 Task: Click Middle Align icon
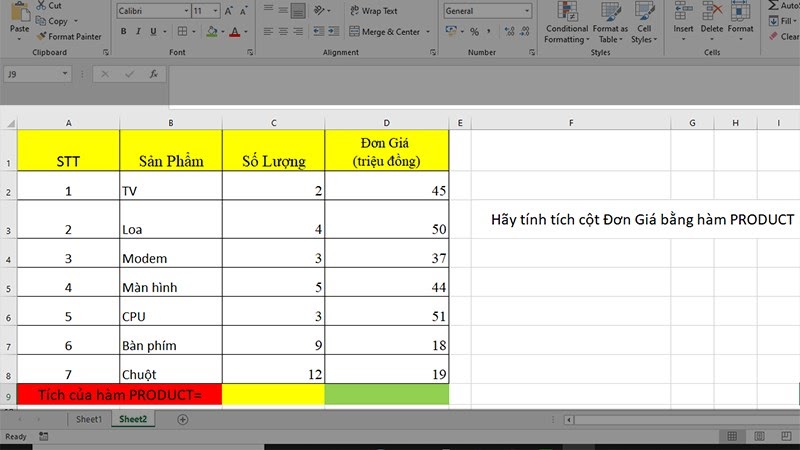click(x=283, y=10)
